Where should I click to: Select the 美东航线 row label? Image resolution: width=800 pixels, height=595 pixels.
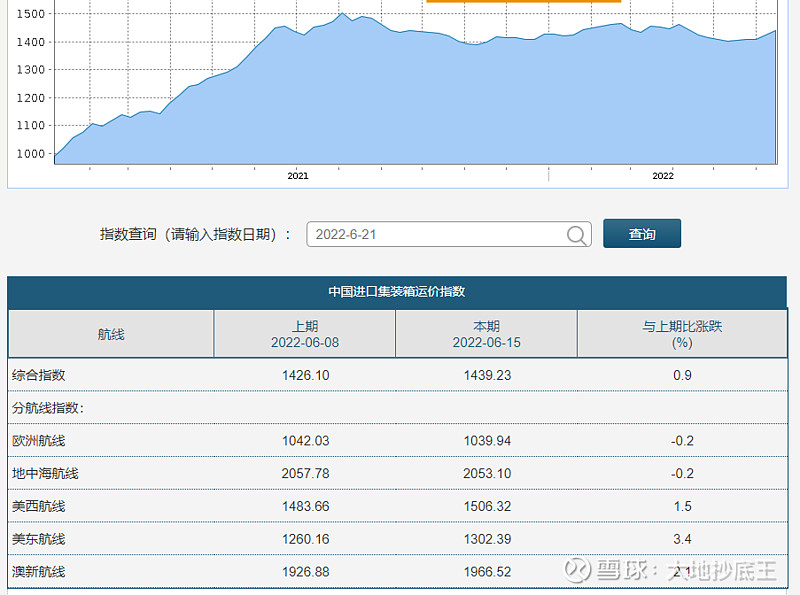38,539
